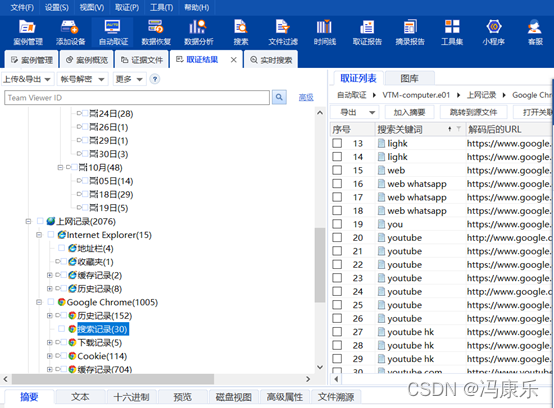Click the blue help question mark icon
The image size is (554, 408).
pyautogui.click(x=154, y=79)
